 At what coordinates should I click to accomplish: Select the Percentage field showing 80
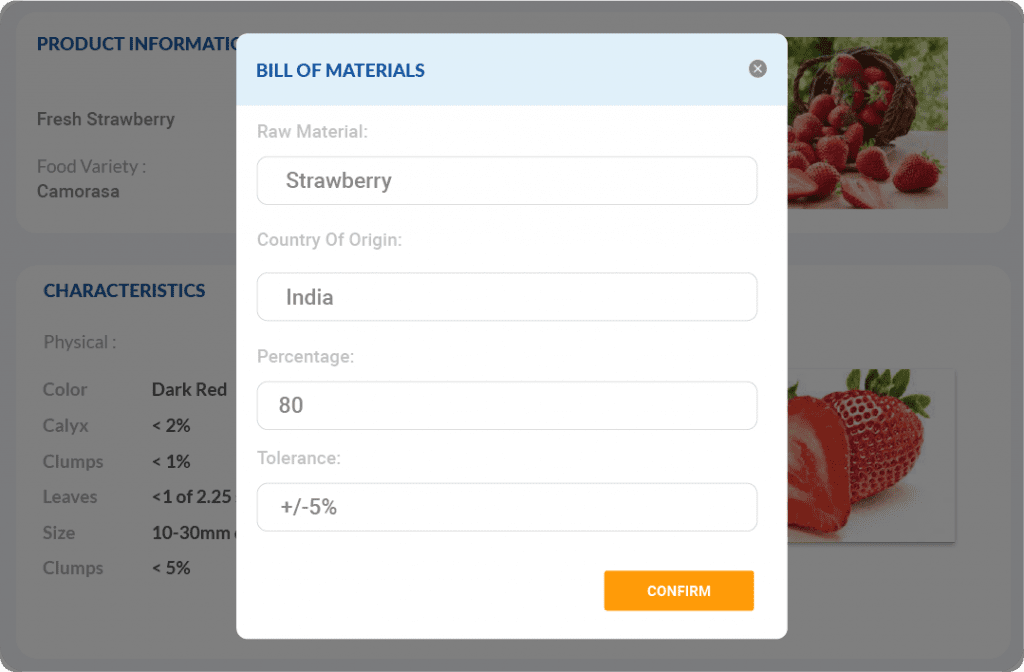506,405
